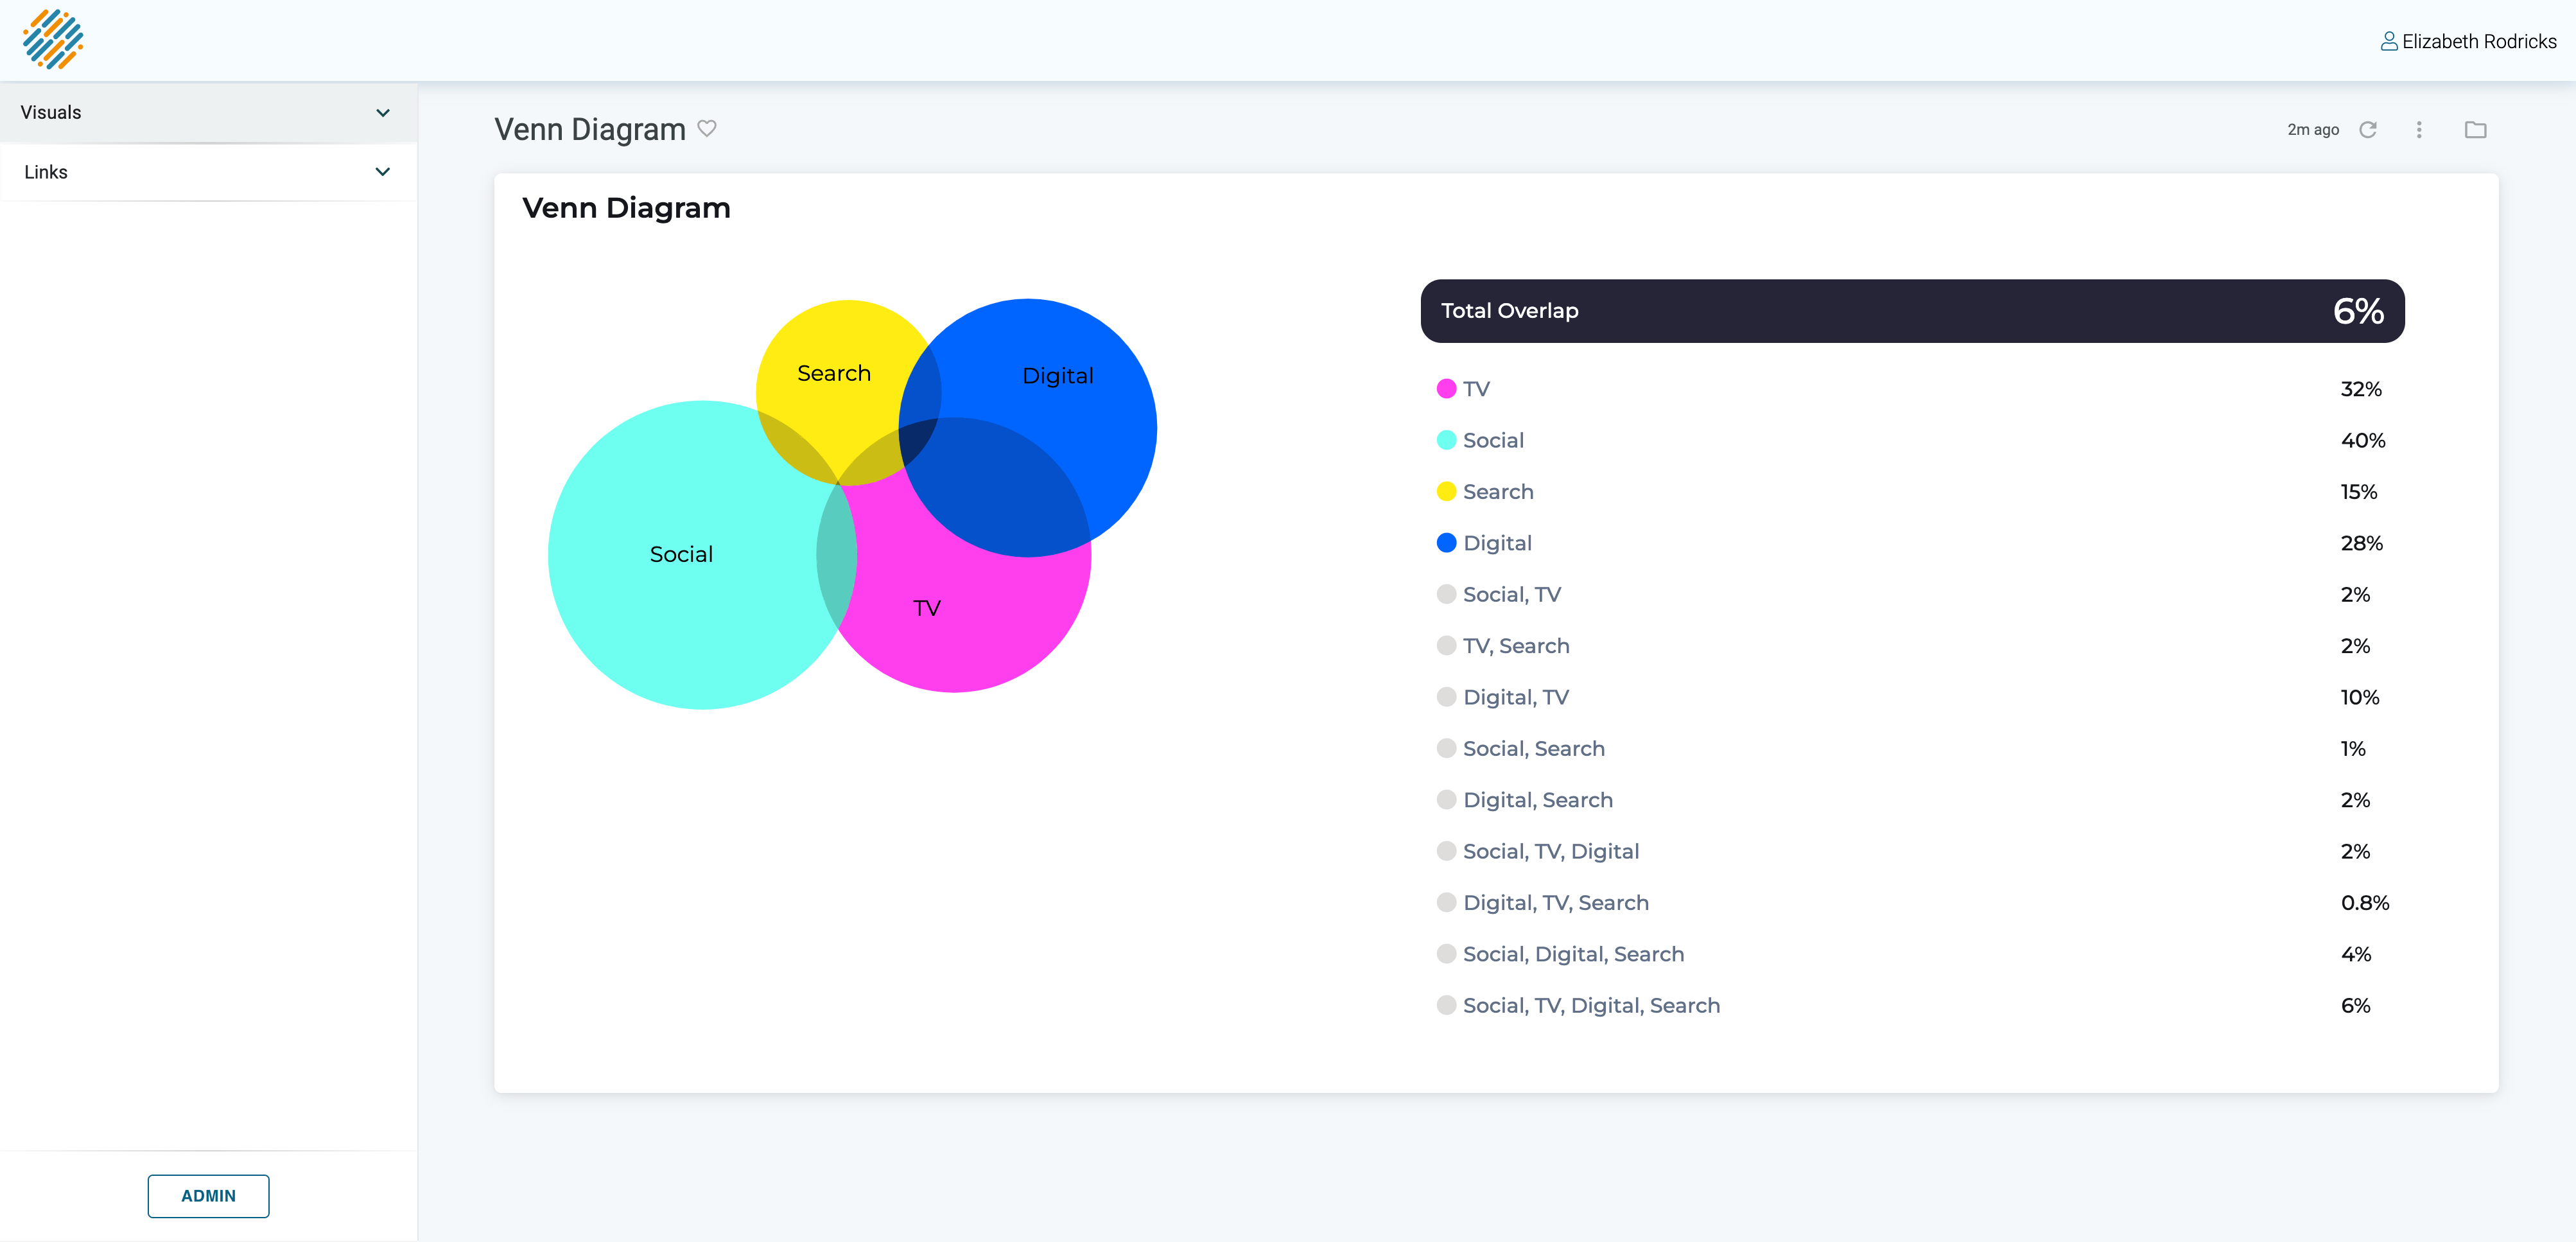
Task: Select the Links sidebar section
Action: pos(208,172)
